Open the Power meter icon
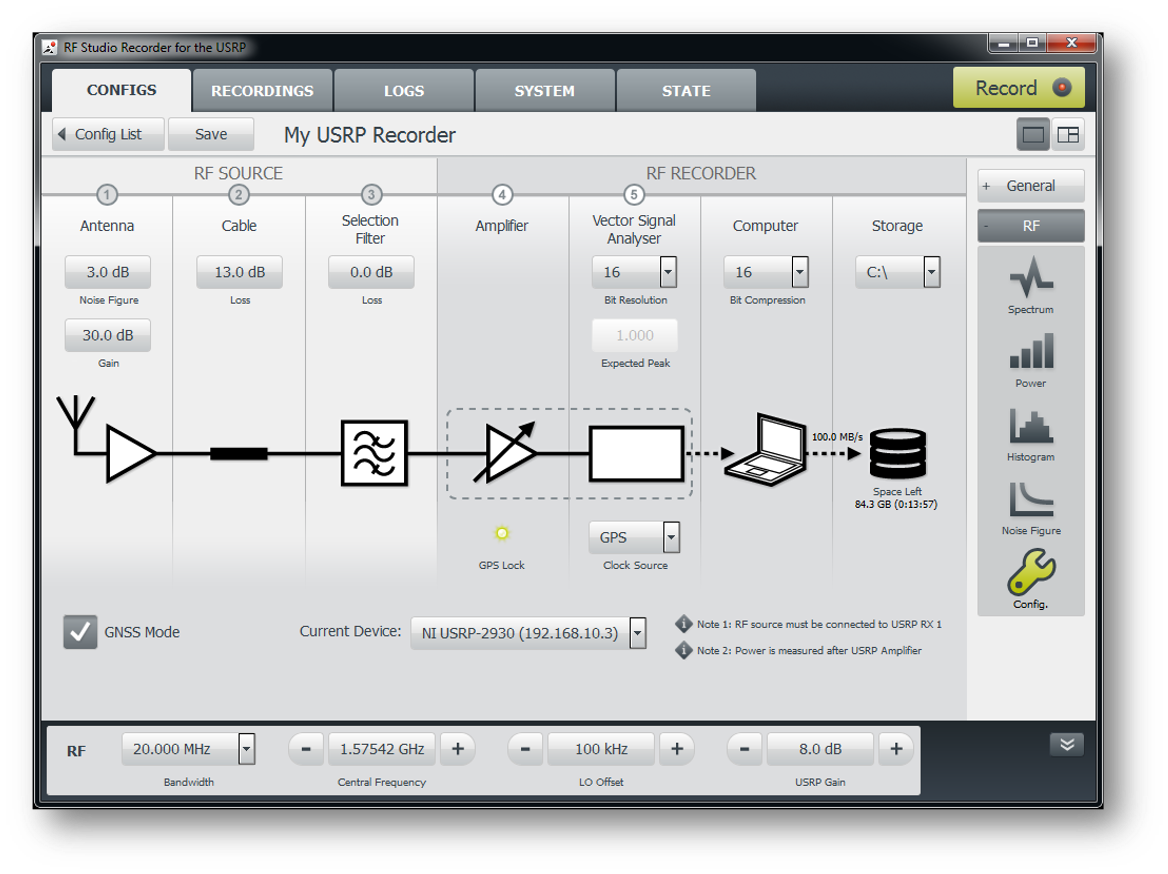This screenshot has width=1168, height=874. click(1030, 352)
